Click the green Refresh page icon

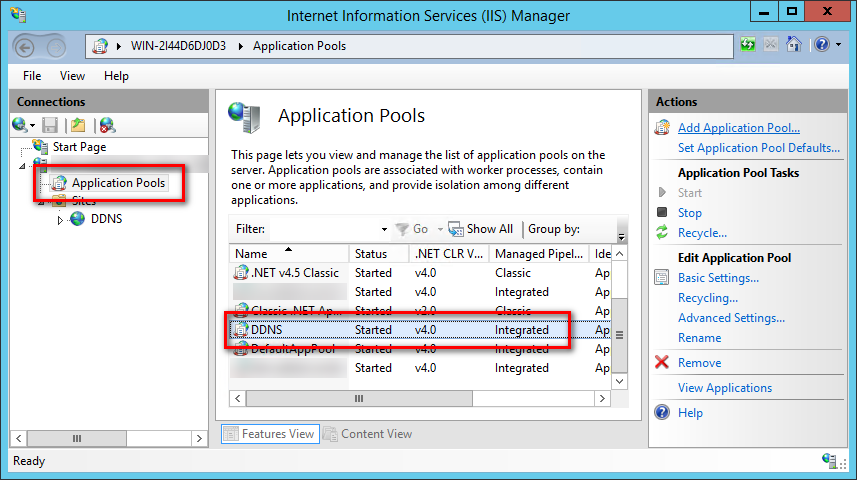click(x=748, y=44)
